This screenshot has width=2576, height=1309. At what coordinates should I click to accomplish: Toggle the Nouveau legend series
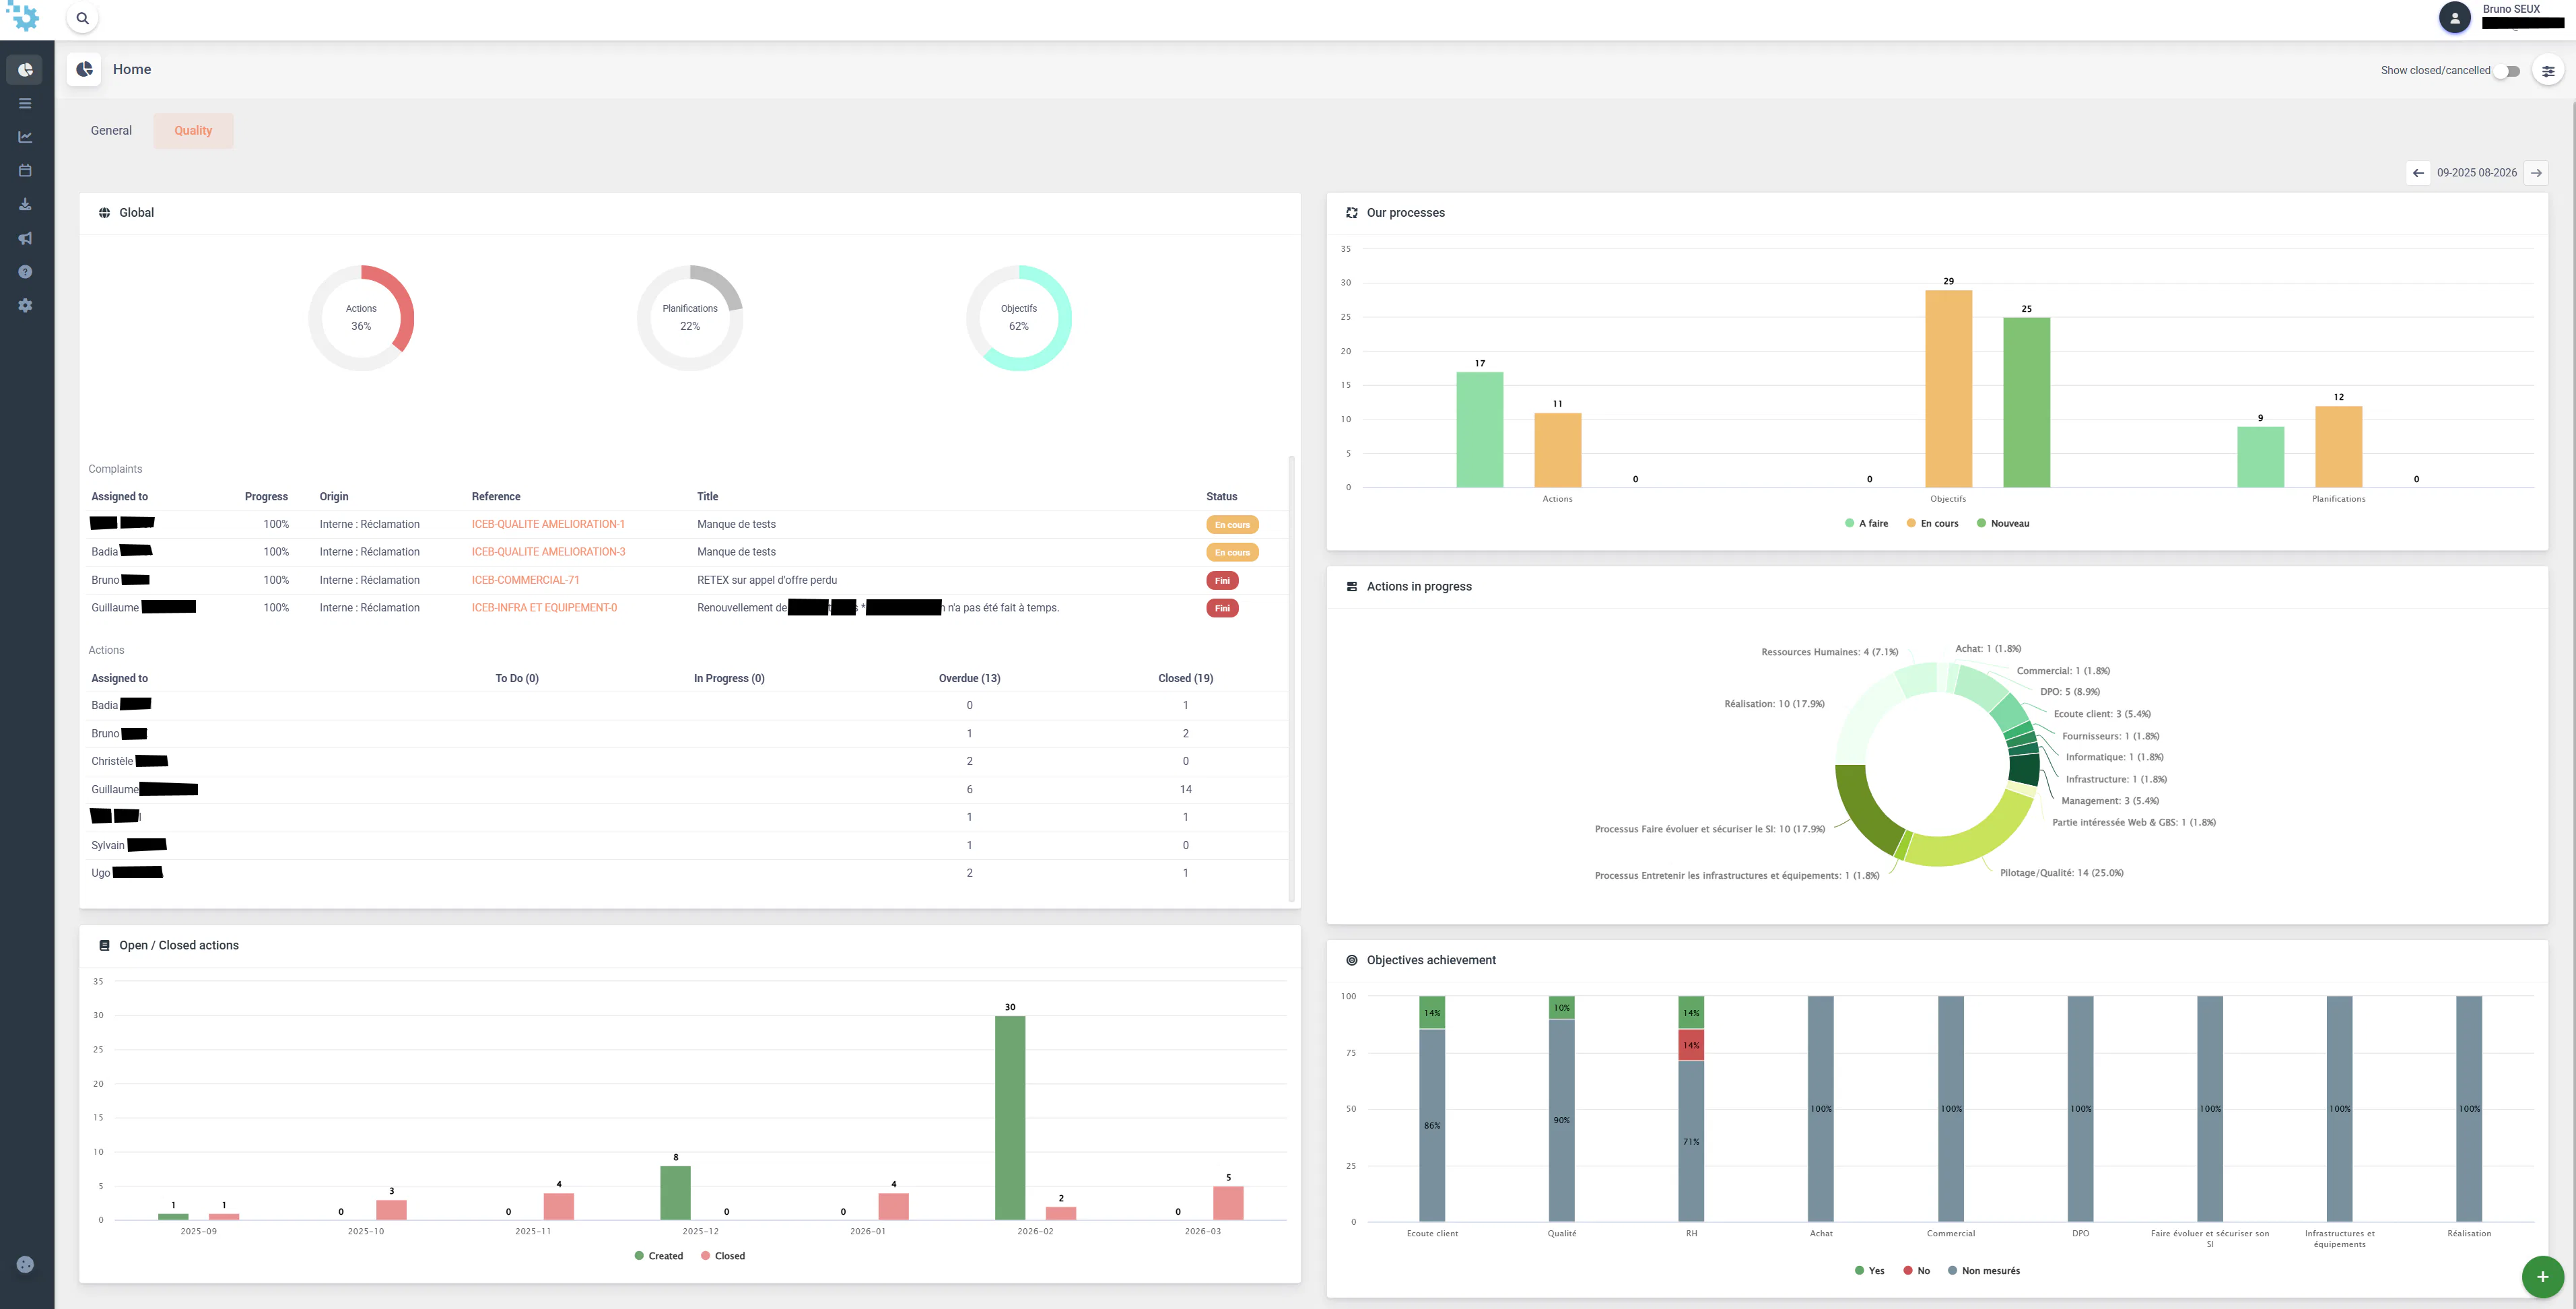pos(2003,523)
